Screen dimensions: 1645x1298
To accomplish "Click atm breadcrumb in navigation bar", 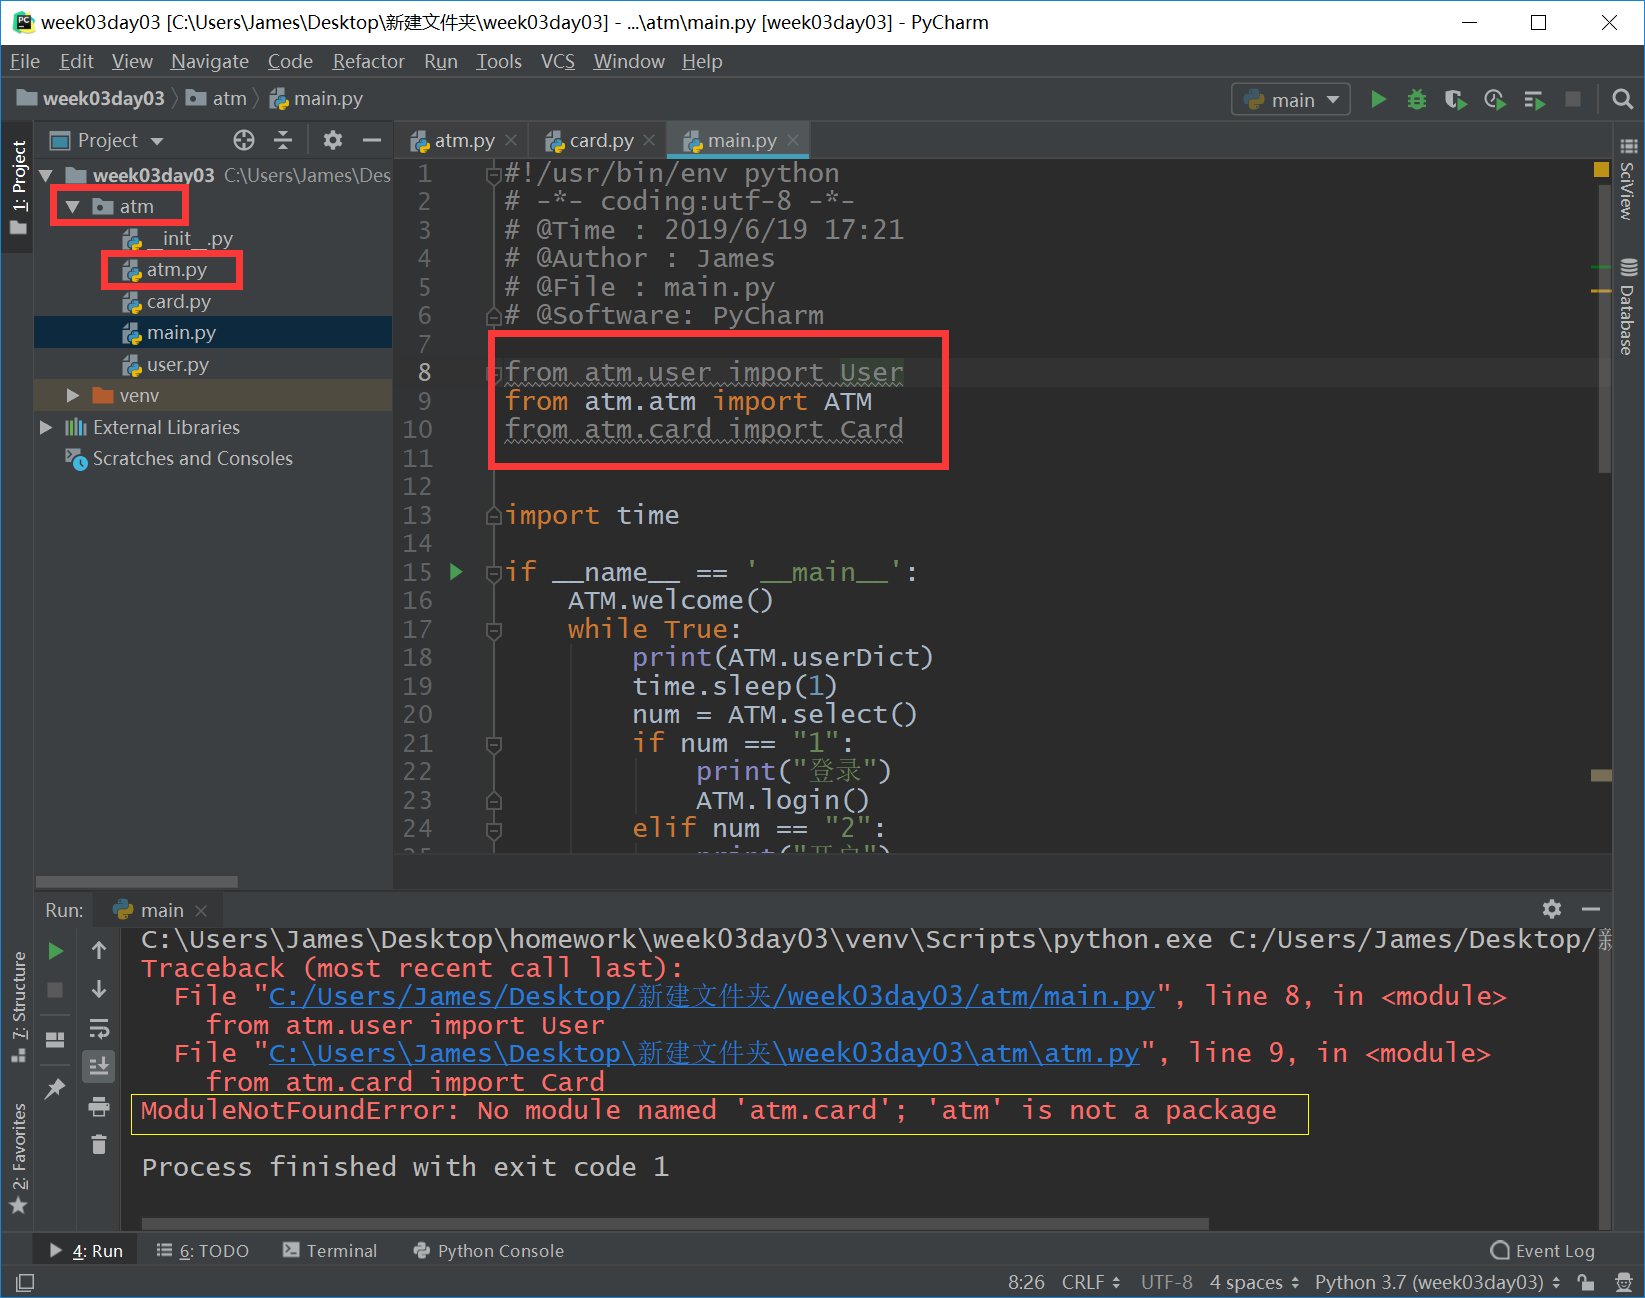I will (x=229, y=98).
